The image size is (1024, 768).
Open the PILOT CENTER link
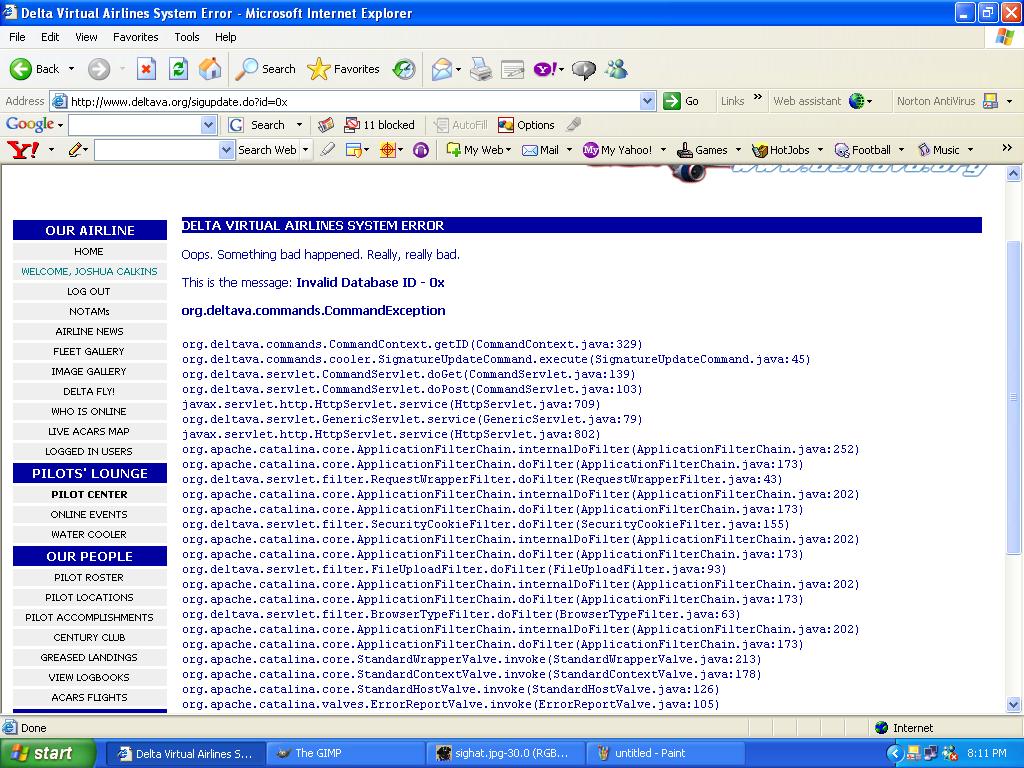point(89,494)
